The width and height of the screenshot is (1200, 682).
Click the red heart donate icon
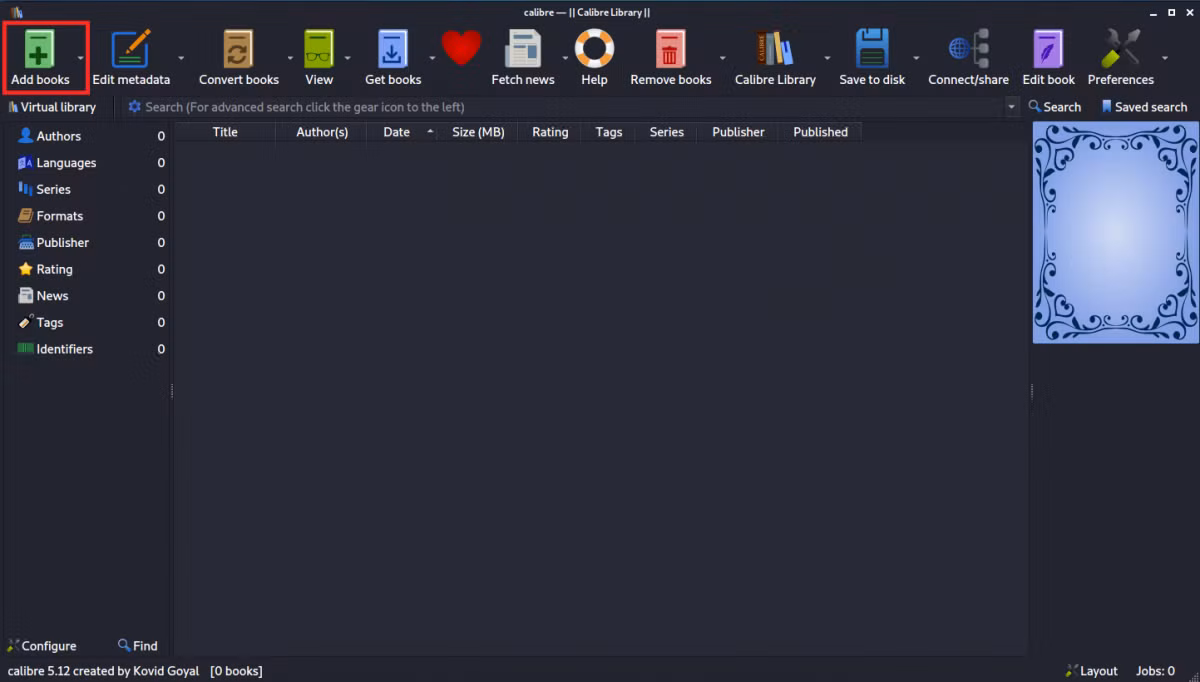[x=462, y=47]
